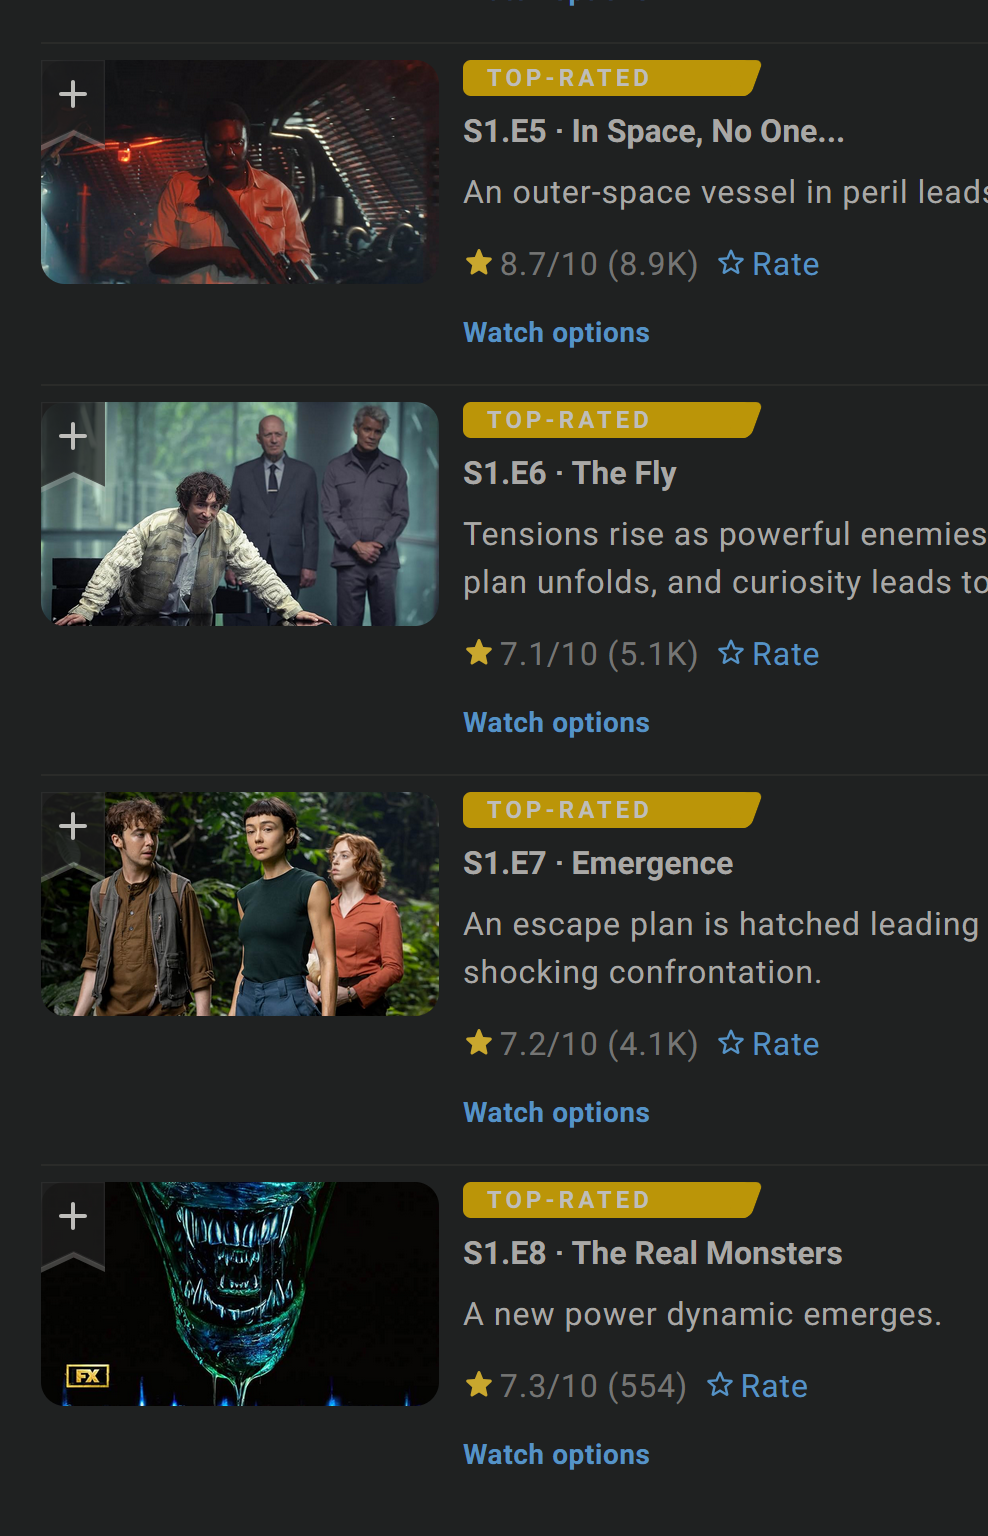
Task: Open Watch options for S1.E5
Action: [556, 333]
